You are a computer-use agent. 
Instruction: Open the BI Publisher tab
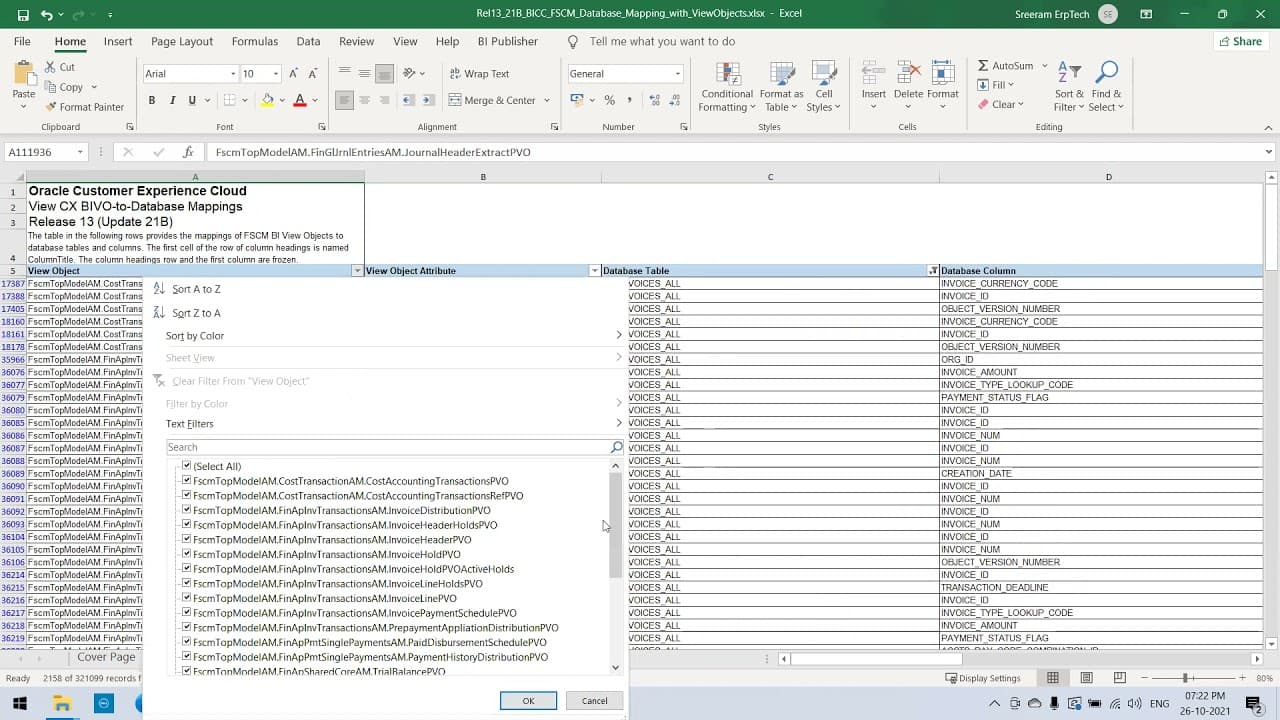pos(508,41)
